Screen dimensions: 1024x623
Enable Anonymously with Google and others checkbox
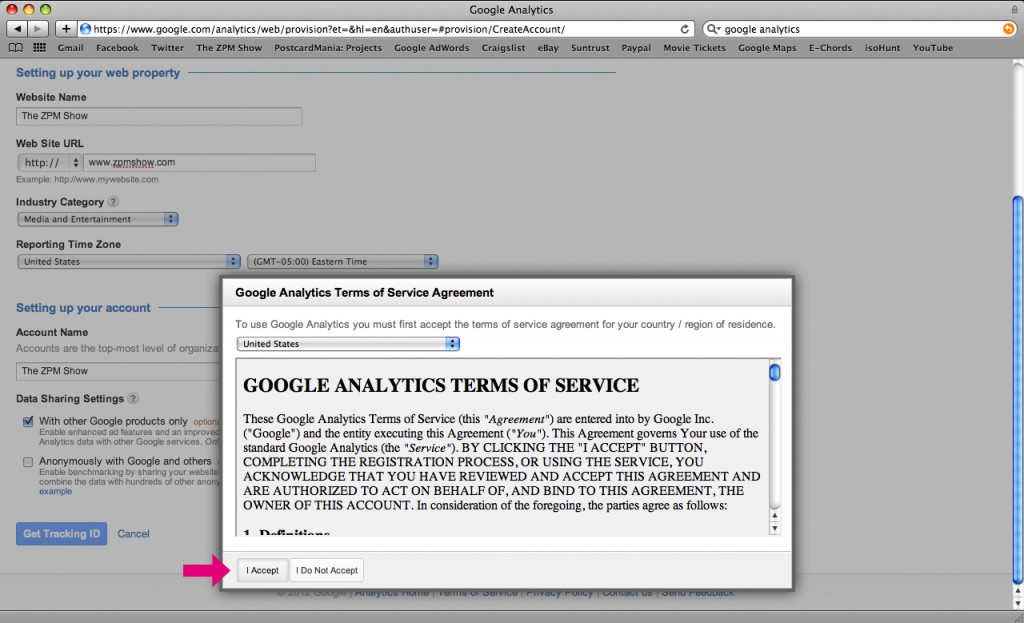(x=28, y=462)
